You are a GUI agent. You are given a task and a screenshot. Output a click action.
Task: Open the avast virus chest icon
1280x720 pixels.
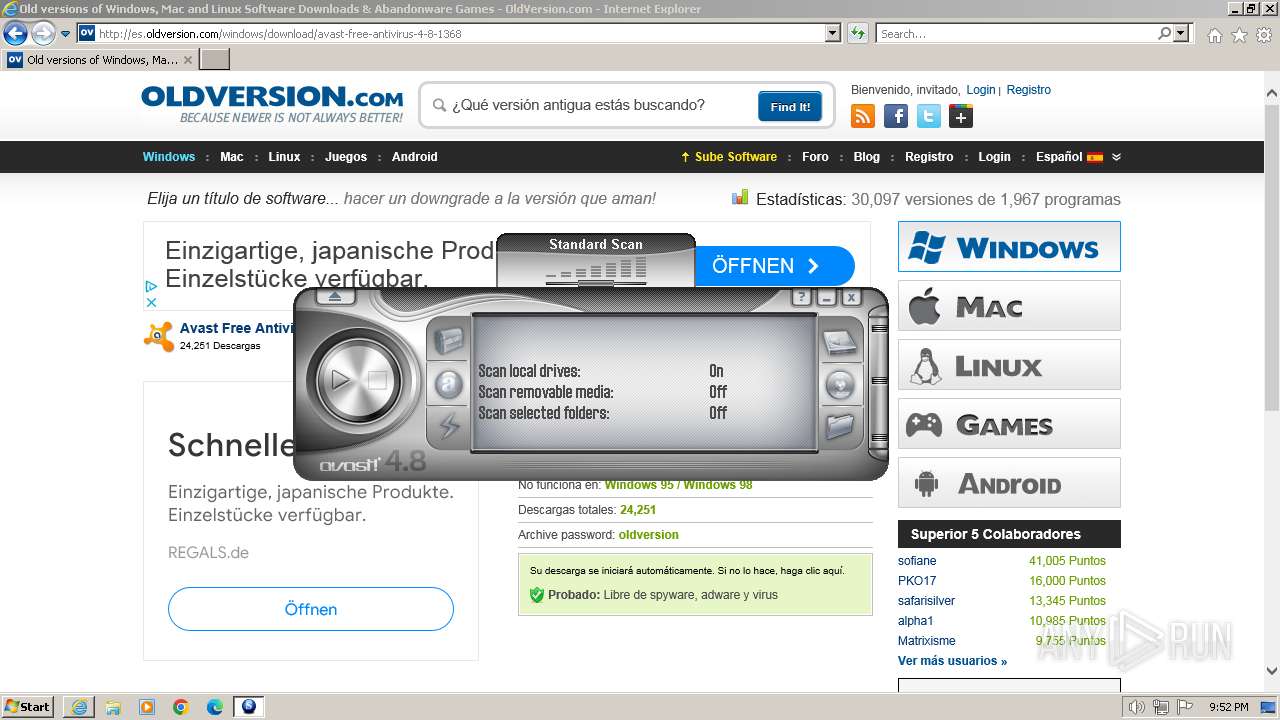[x=449, y=342]
